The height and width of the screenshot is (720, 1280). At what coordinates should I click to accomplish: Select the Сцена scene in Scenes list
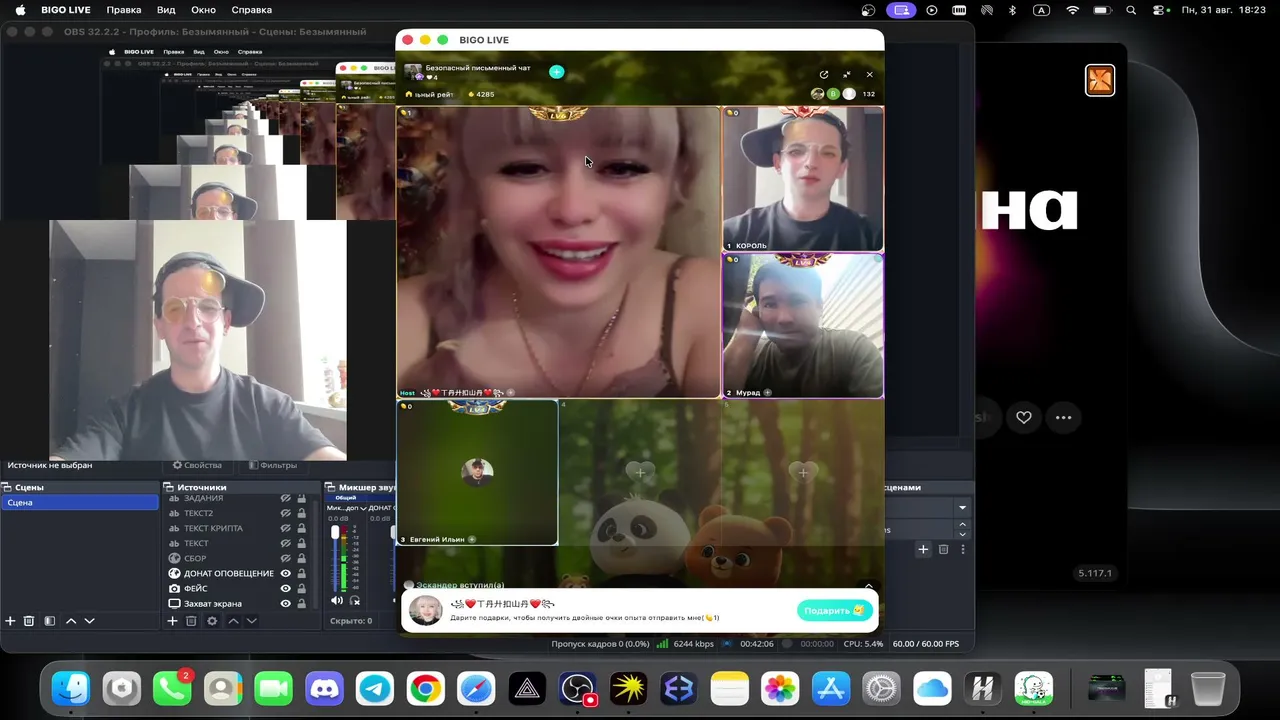pos(80,502)
